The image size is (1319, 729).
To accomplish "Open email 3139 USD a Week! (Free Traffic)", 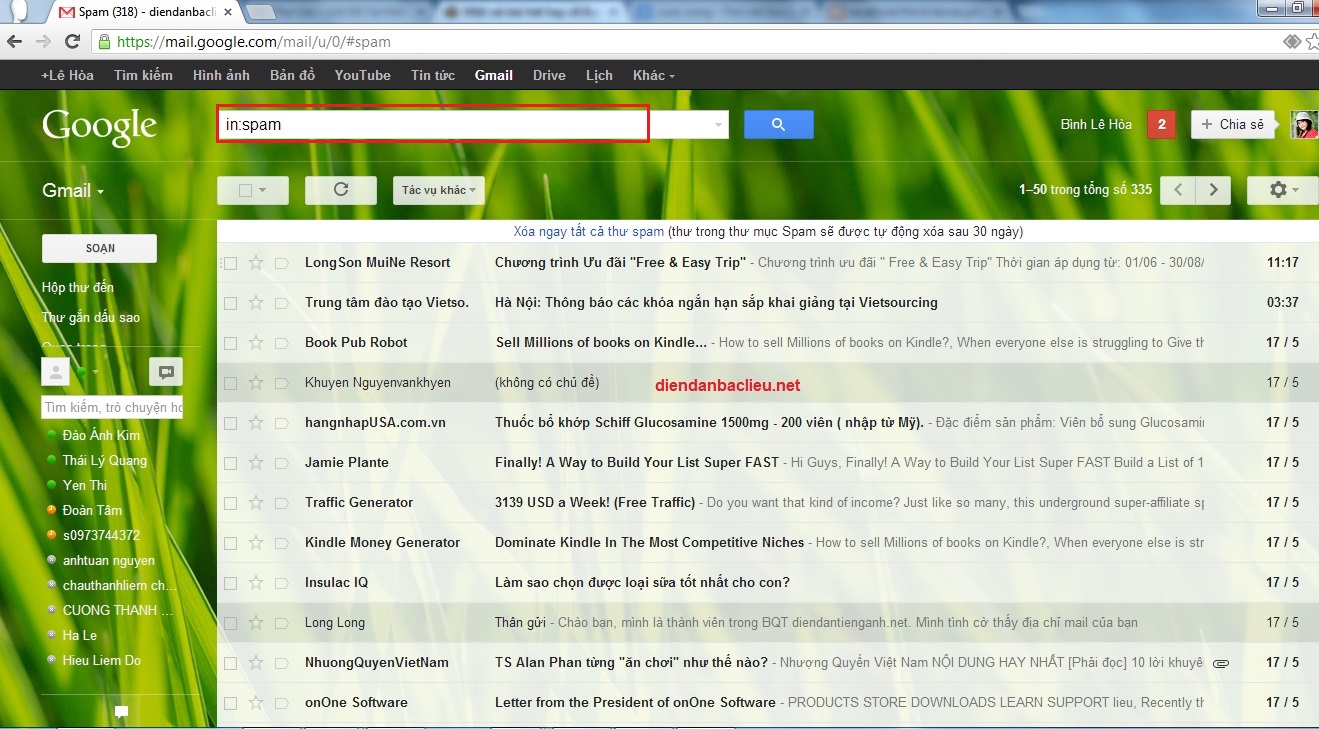I will pyautogui.click(x=596, y=503).
